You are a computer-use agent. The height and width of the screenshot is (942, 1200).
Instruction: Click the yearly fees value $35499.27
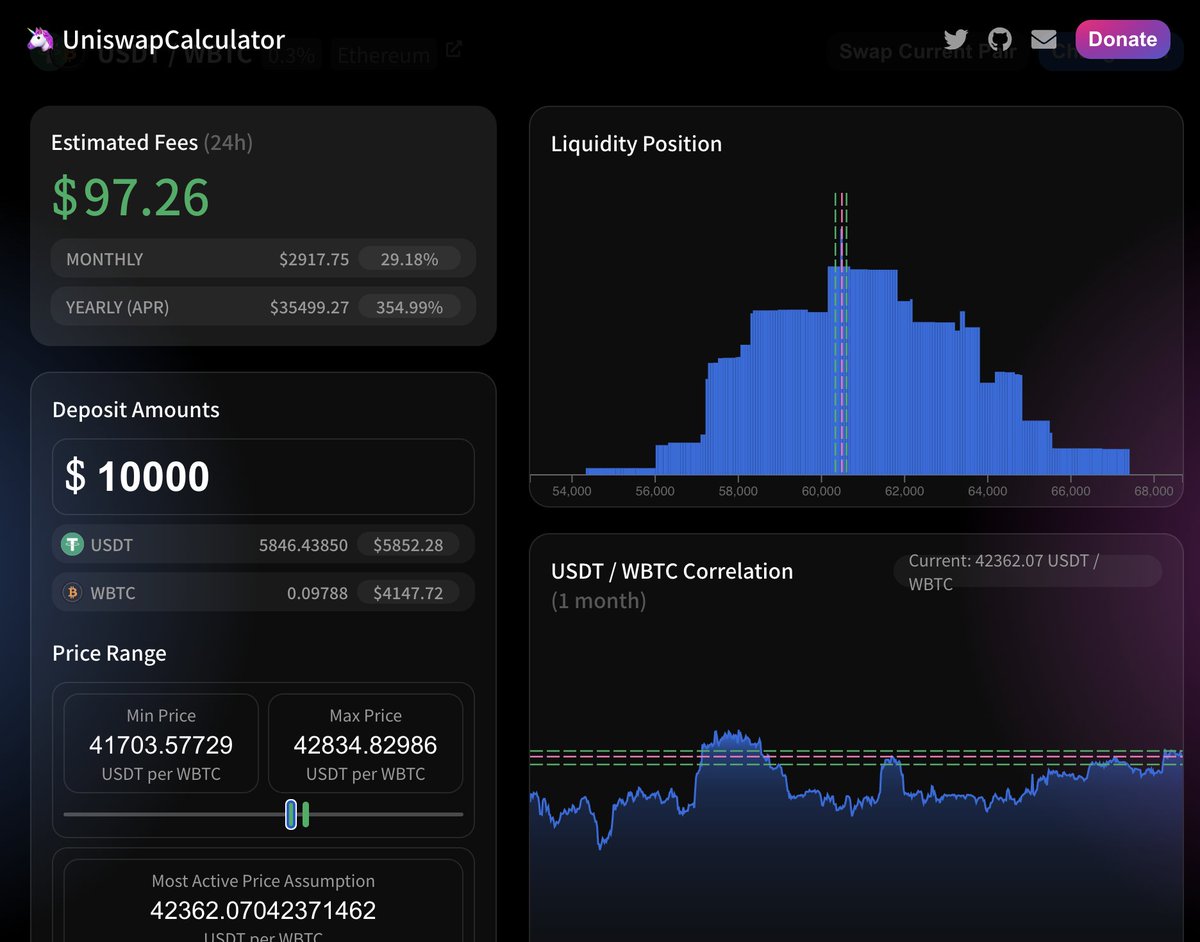tap(309, 307)
